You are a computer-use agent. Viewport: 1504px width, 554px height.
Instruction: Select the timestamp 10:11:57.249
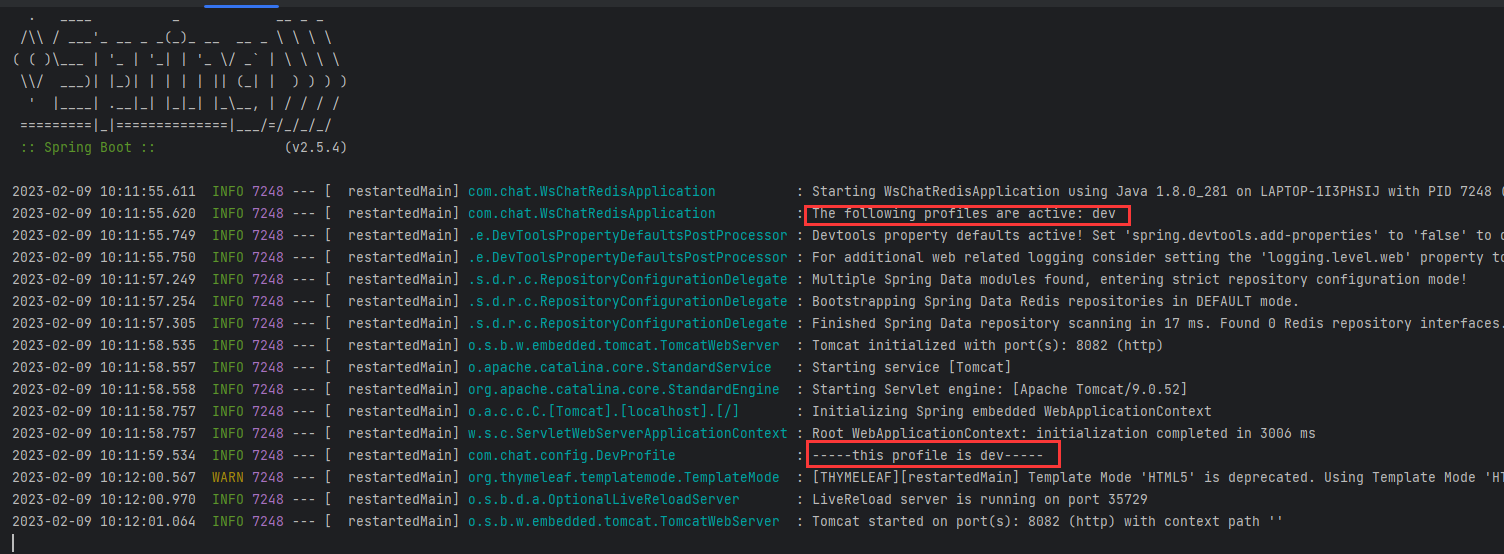pyautogui.click(x=148, y=279)
